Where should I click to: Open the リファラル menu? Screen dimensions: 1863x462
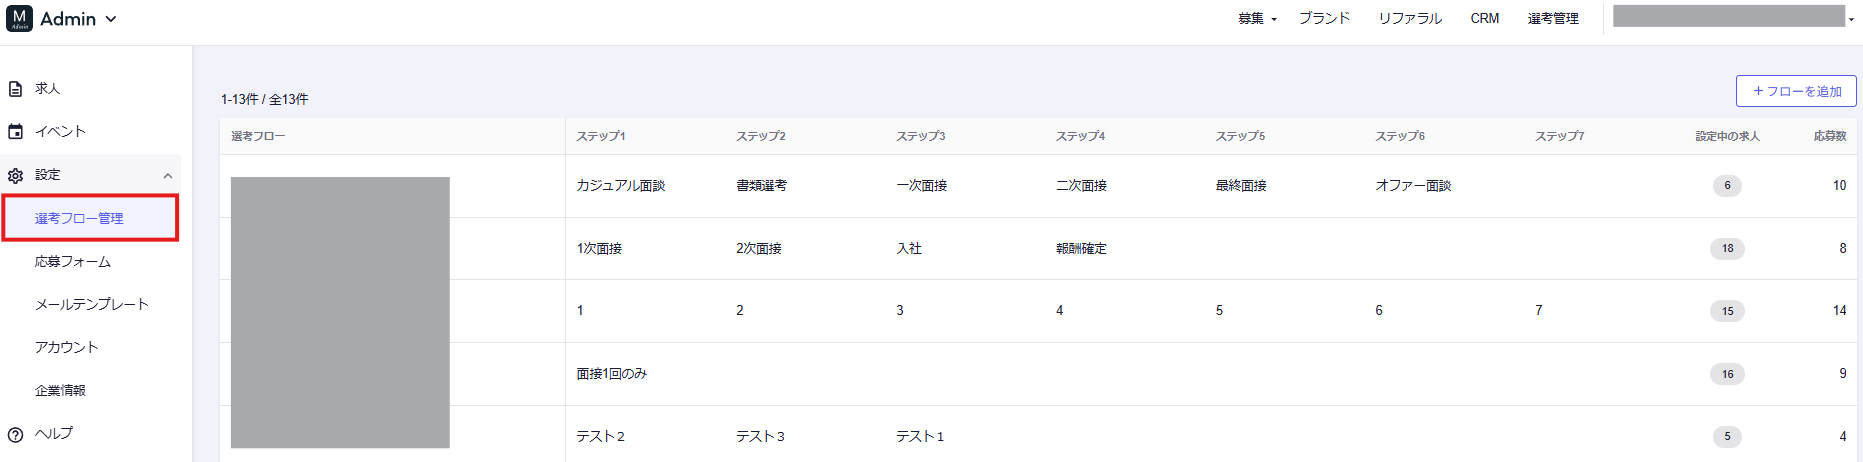click(x=1410, y=19)
